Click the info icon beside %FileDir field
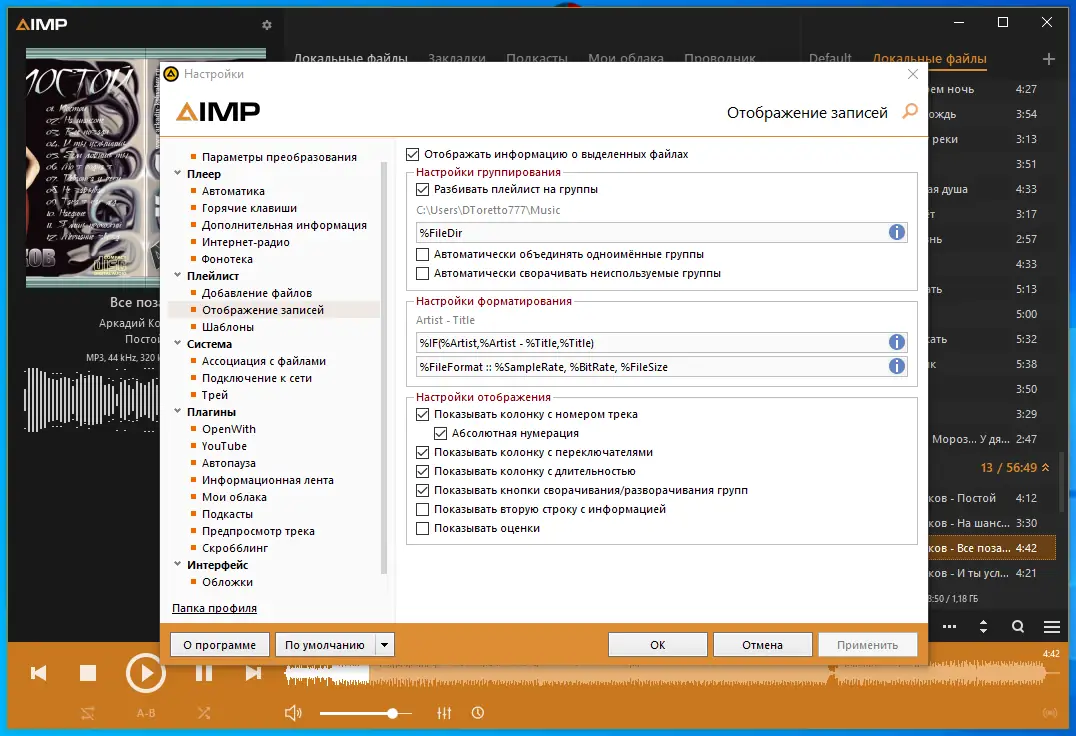 pos(896,233)
